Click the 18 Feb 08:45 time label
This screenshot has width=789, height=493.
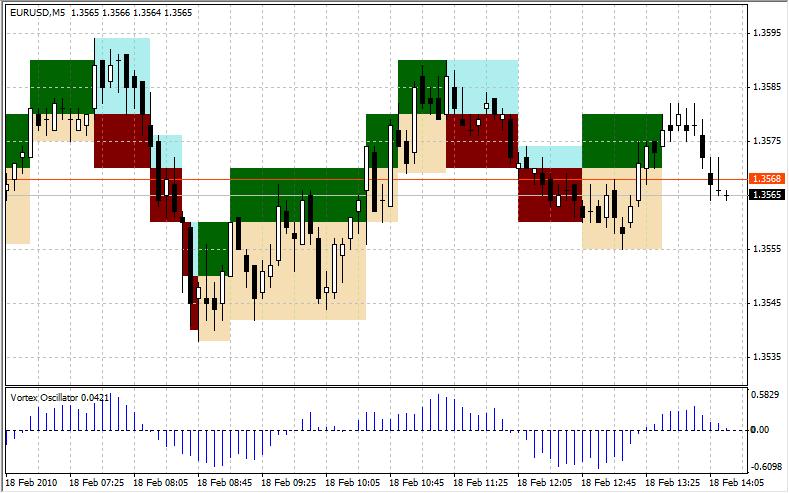224,483
